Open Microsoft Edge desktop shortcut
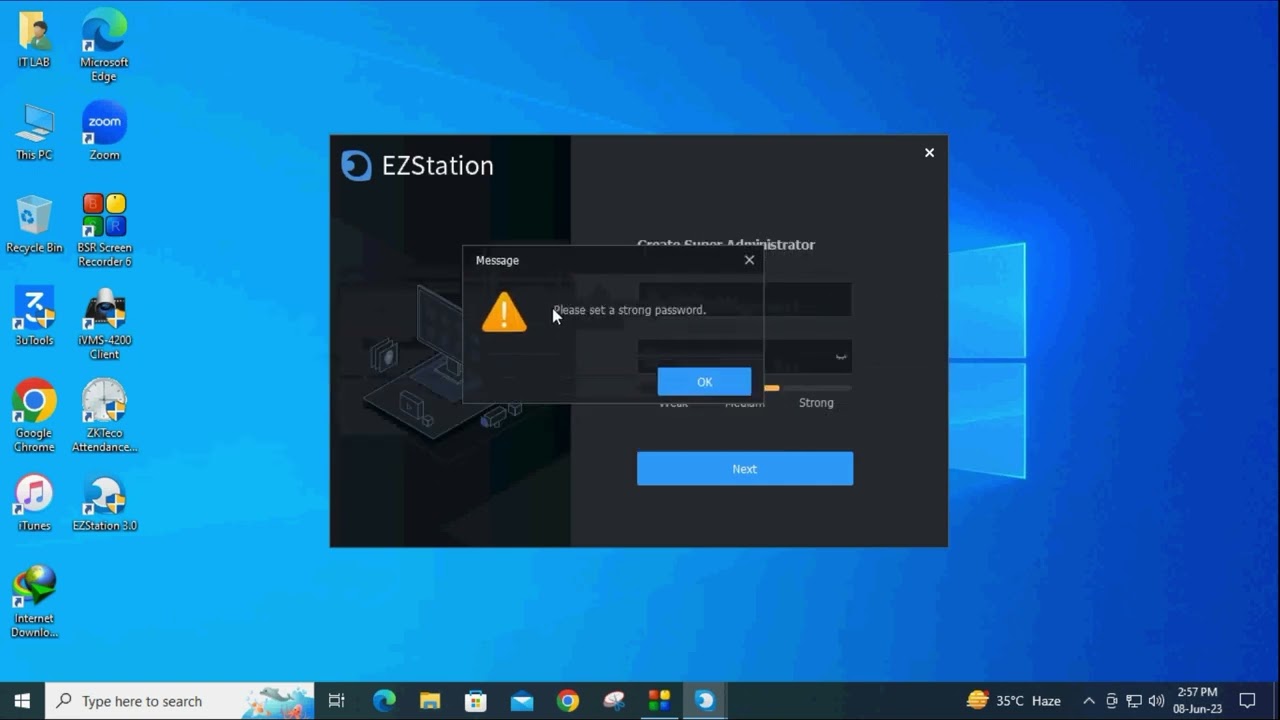Screen dimensions: 1280x720 [x=104, y=45]
